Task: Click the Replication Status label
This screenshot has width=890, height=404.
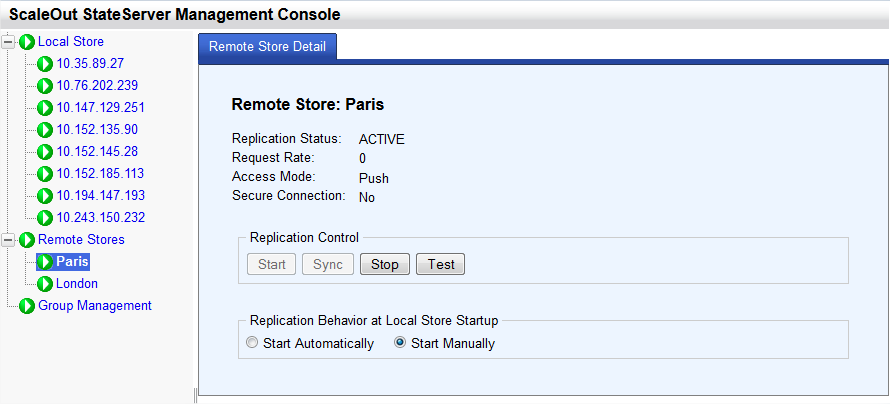Action: click(287, 139)
